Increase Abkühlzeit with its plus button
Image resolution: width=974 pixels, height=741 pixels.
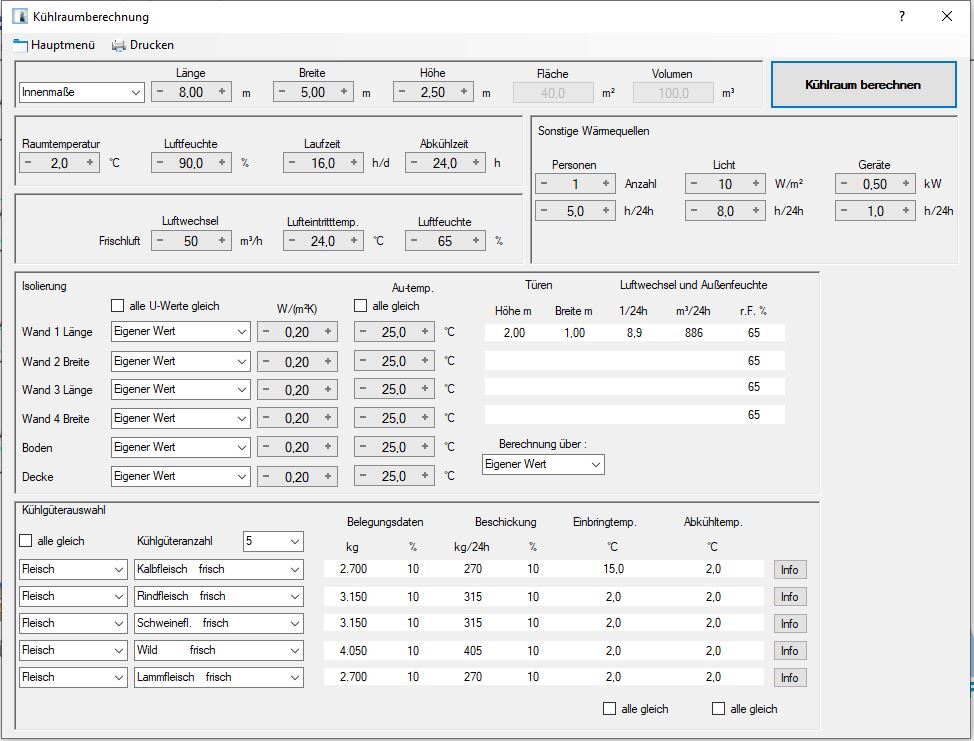coord(476,163)
